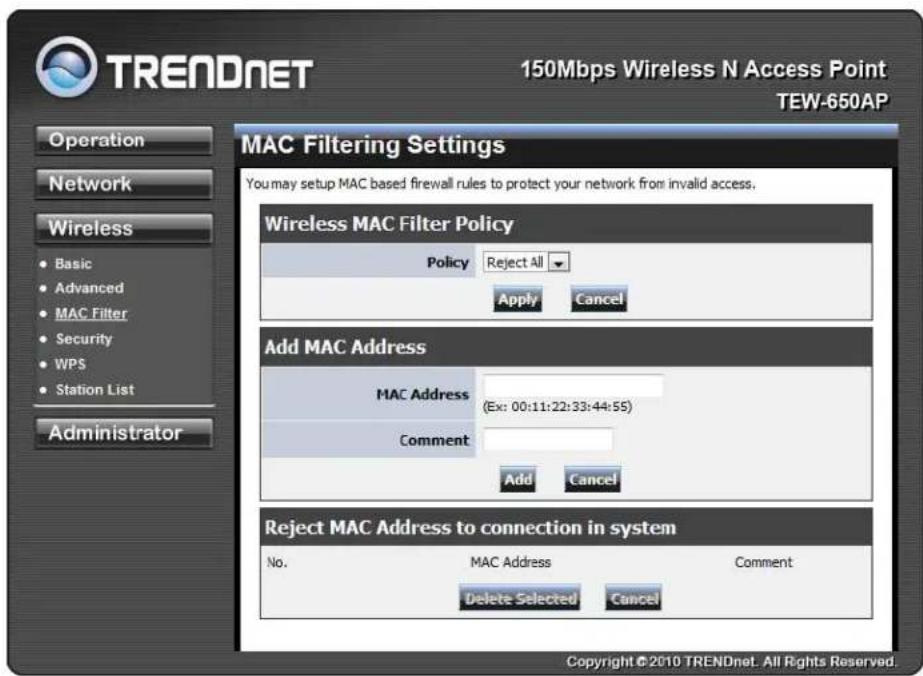This screenshot has width=923, height=676.
Task: Click the MAC Filtering Settings heading
Action: (373, 145)
